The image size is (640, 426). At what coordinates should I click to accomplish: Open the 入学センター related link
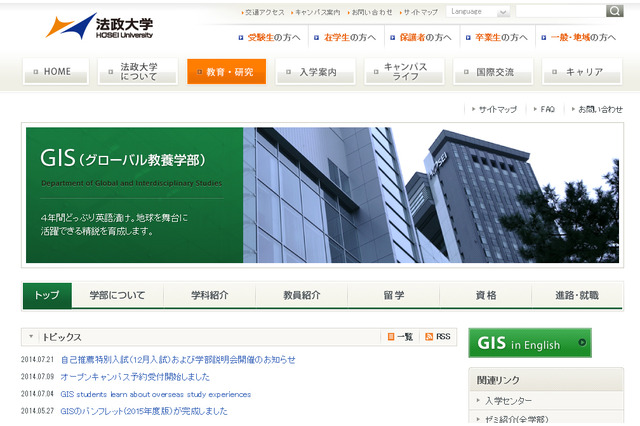coord(508,401)
